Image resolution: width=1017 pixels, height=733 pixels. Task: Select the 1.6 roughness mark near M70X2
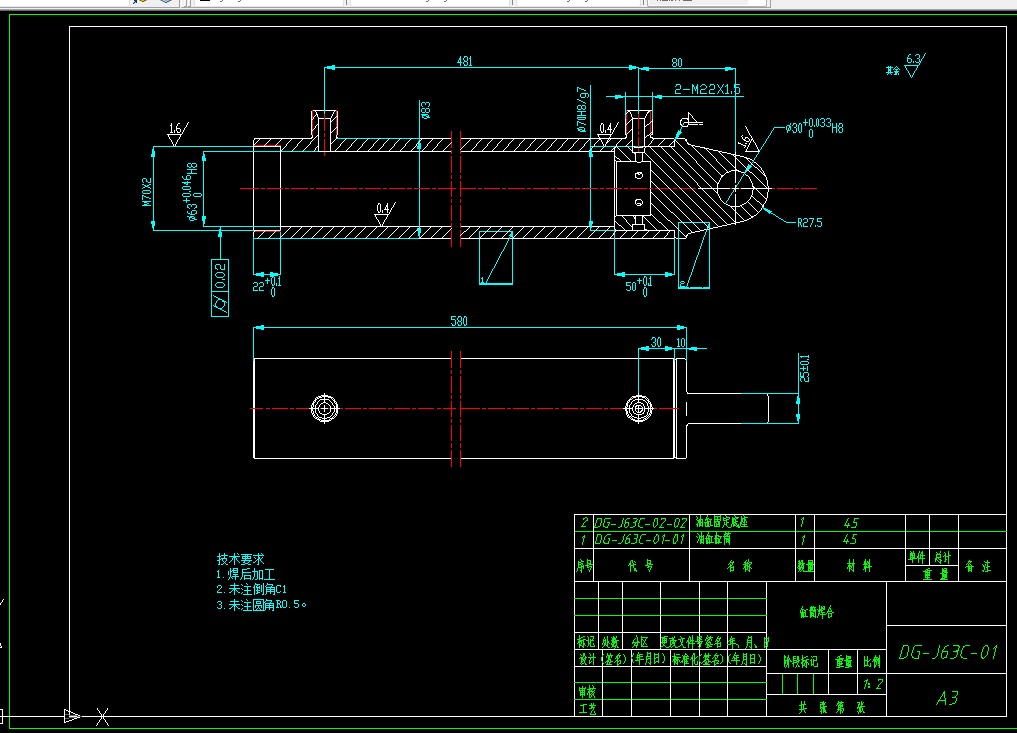(178, 134)
